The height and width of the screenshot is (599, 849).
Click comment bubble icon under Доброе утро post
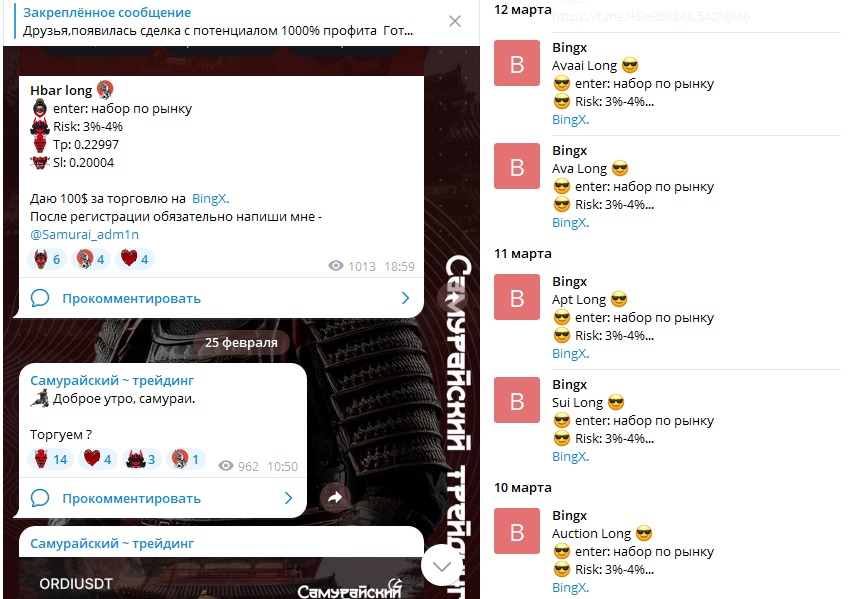click(40, 498)
